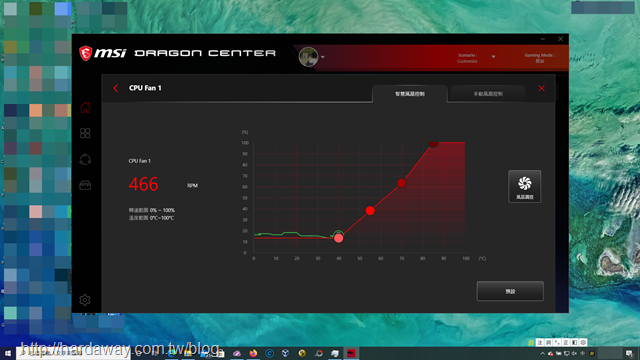Expand the Scenario Customize dropdown arrow
This screenshot has width=640, height=360.
[x=493, y=57]
